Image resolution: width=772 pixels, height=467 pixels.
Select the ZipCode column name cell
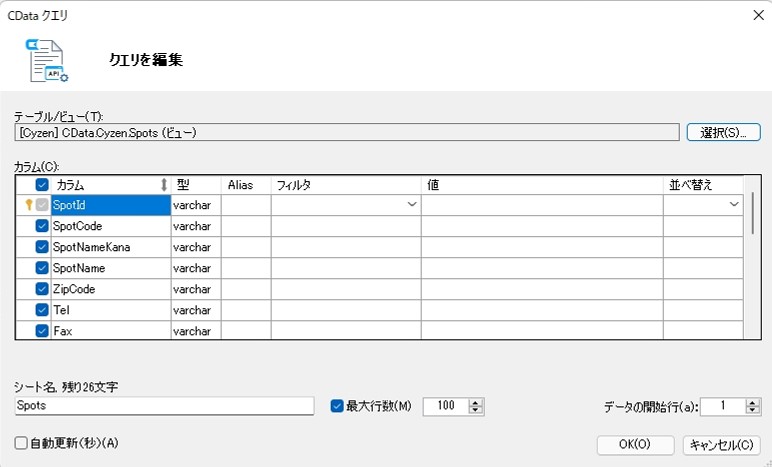coord(111,289)
